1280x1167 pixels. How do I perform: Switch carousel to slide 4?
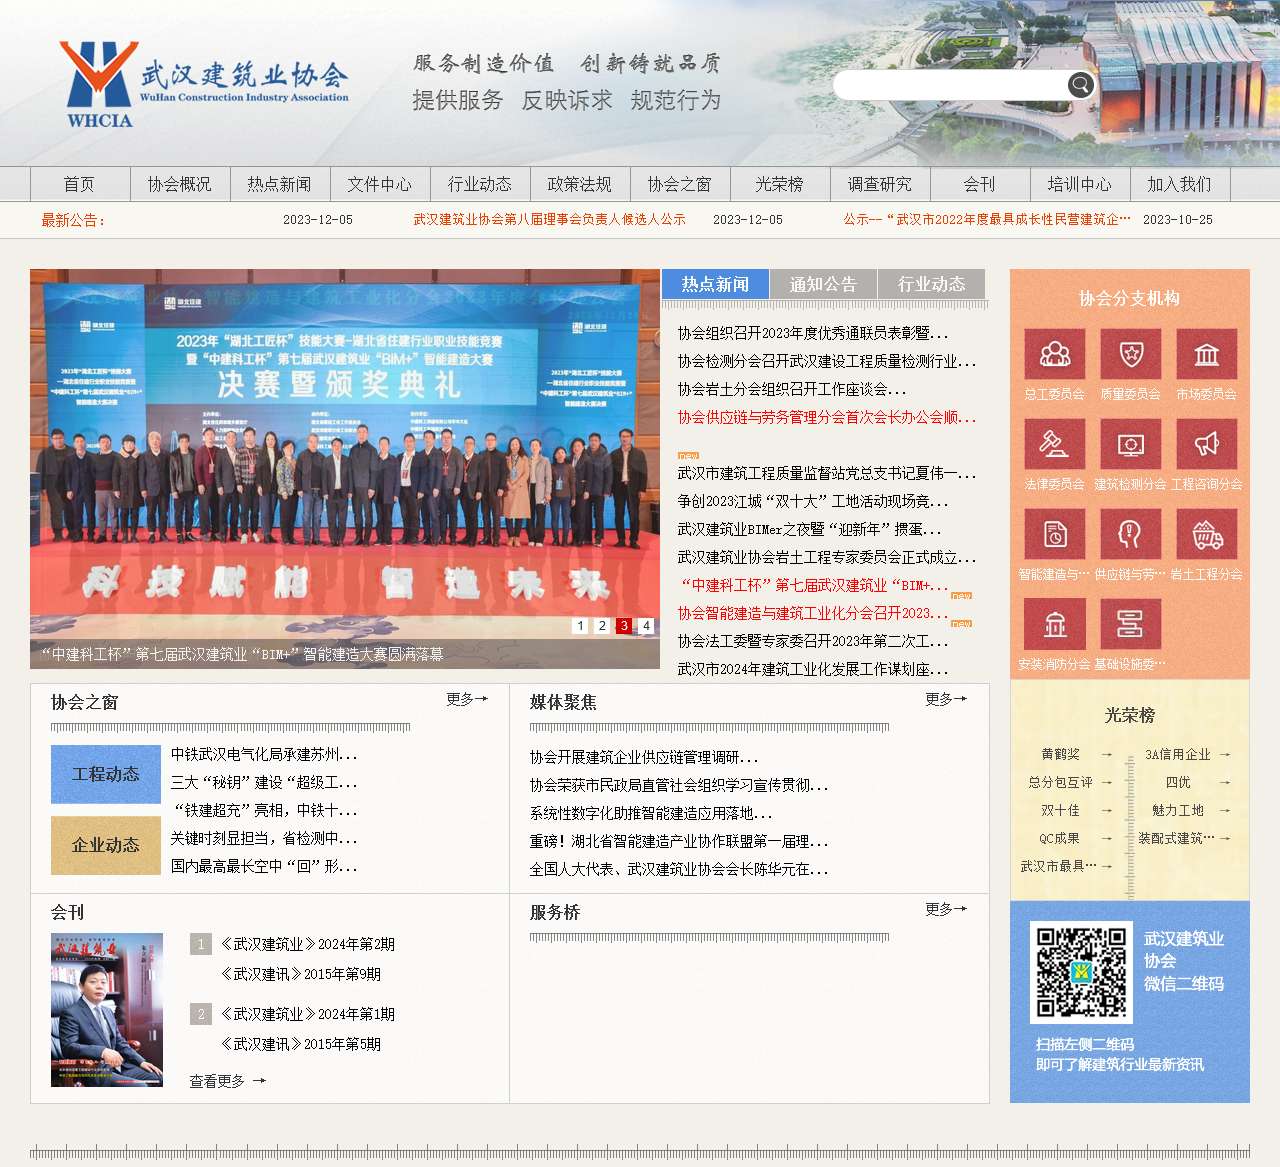click(x=645, y=626)
